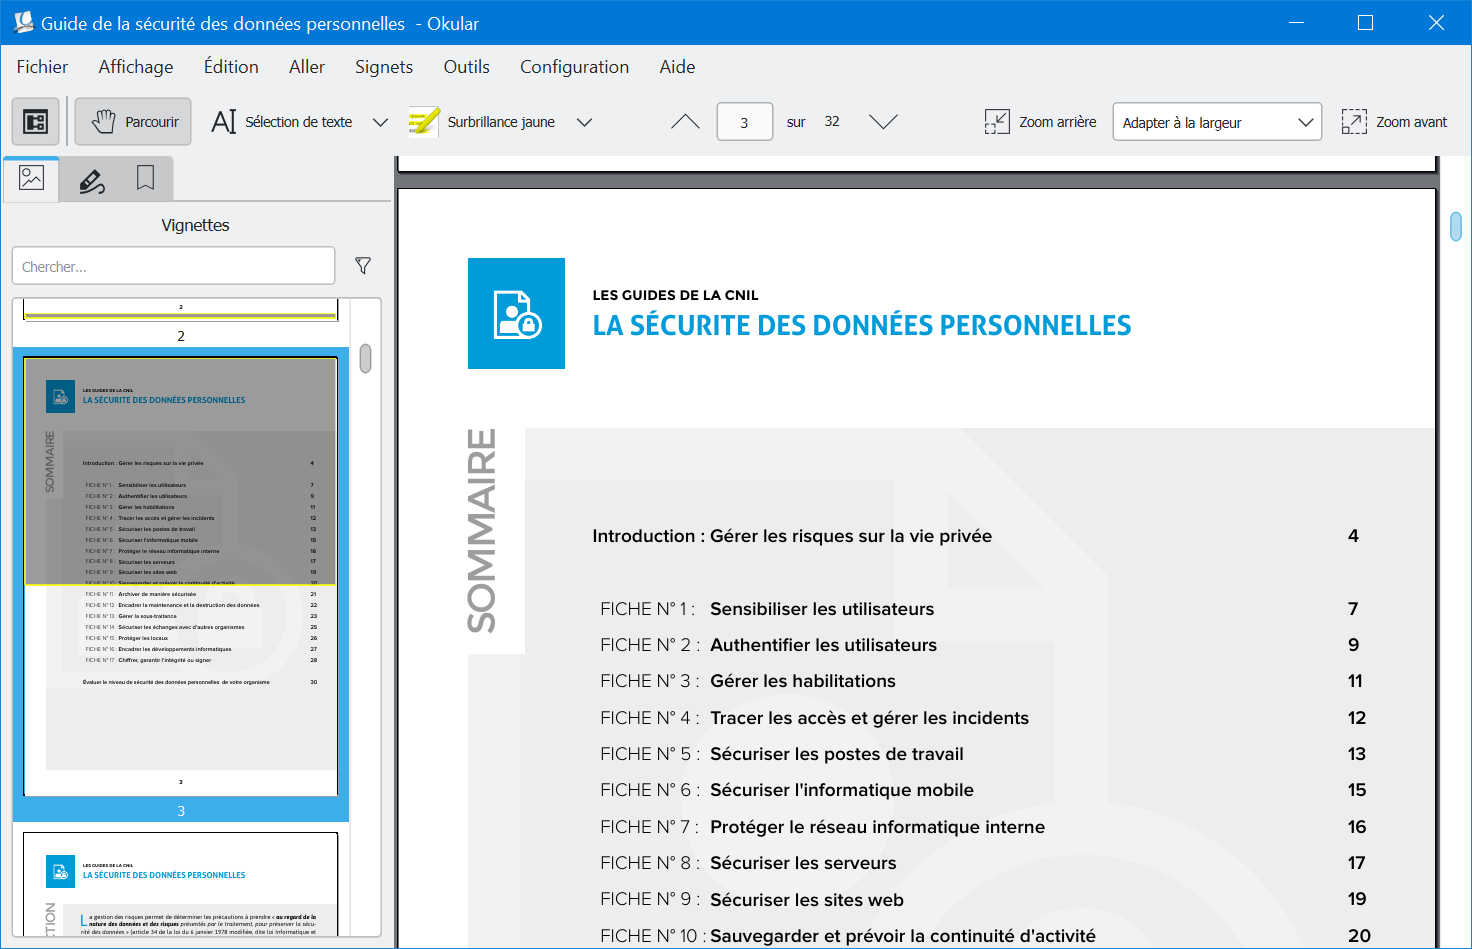Click the Zoom avant button

1394,122
